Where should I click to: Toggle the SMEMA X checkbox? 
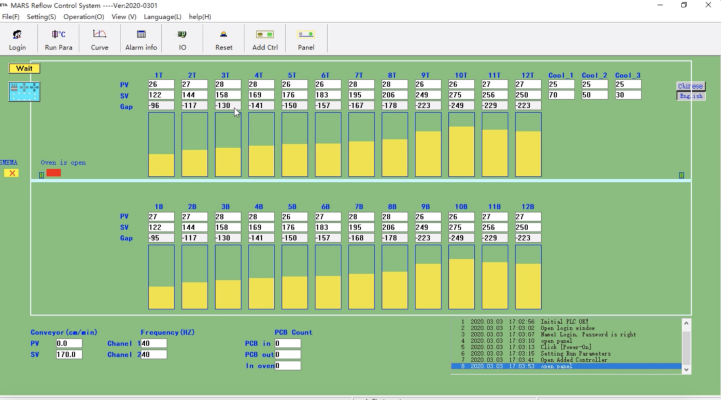[12, 173]
